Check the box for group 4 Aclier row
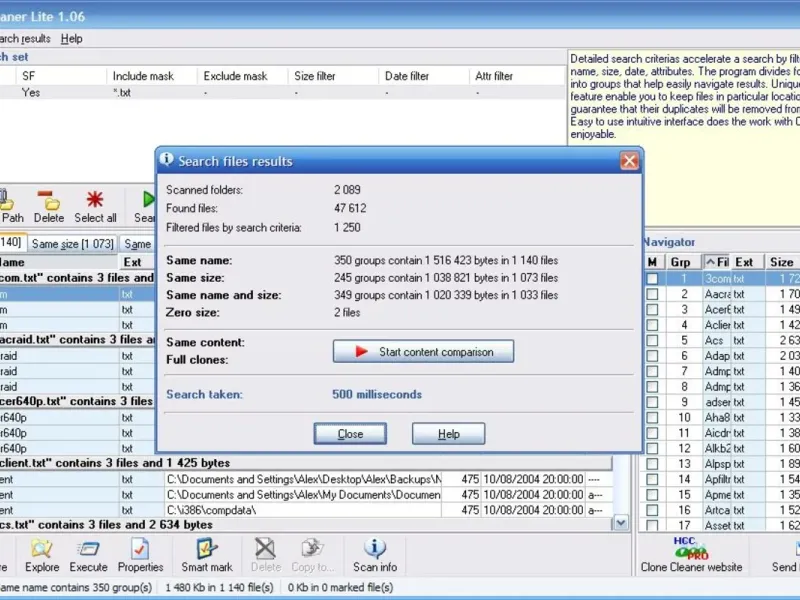This screenshot has height=600, width=800. pyautogui.click(x=652, y=325)
